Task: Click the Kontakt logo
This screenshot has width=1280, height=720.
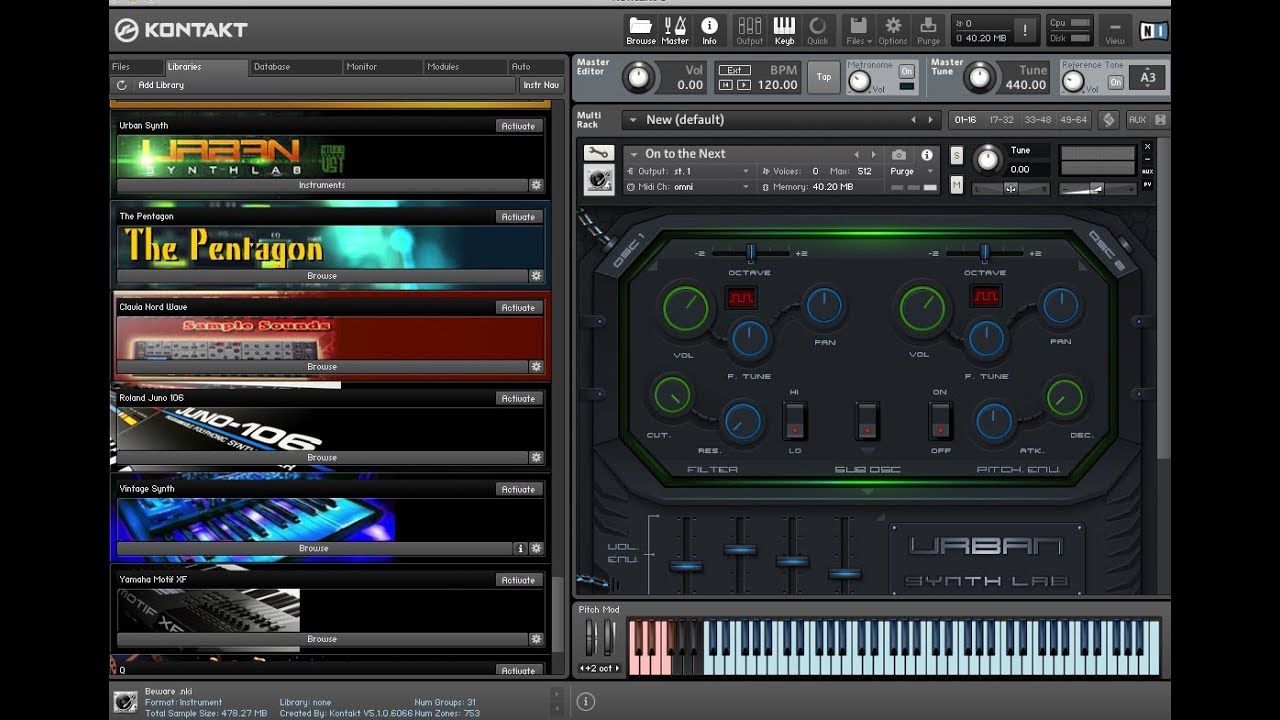Action: (x=182, y=30)
